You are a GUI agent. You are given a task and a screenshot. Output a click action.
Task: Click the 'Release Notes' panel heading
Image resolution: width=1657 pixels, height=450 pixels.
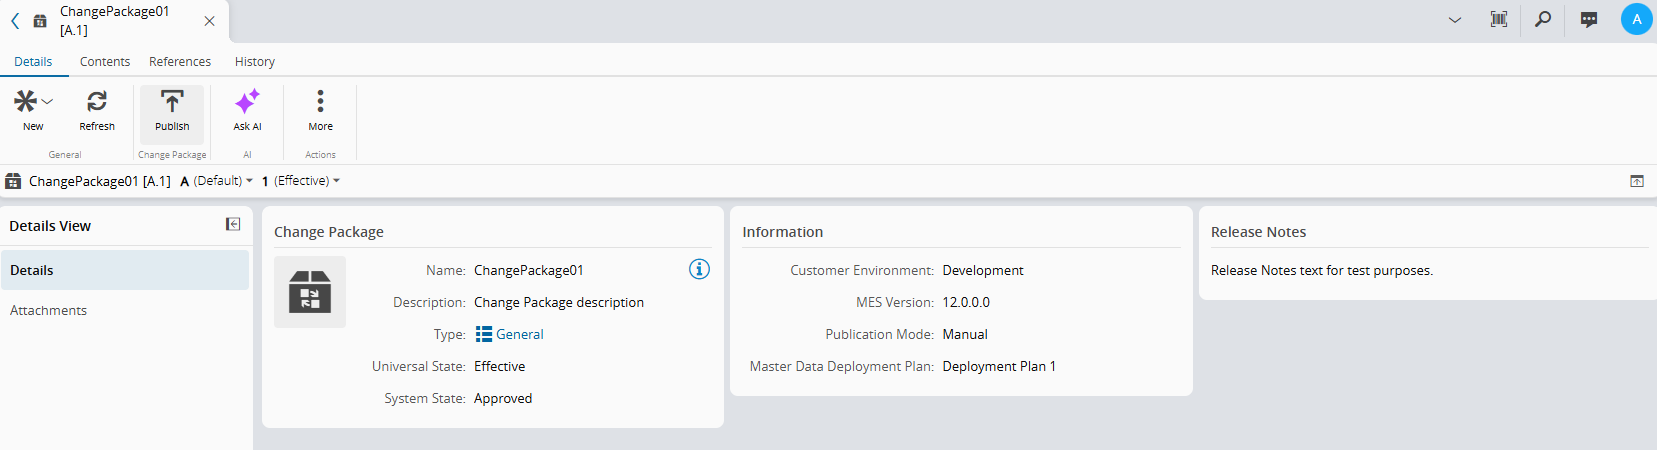click(x=1258, y=231)
